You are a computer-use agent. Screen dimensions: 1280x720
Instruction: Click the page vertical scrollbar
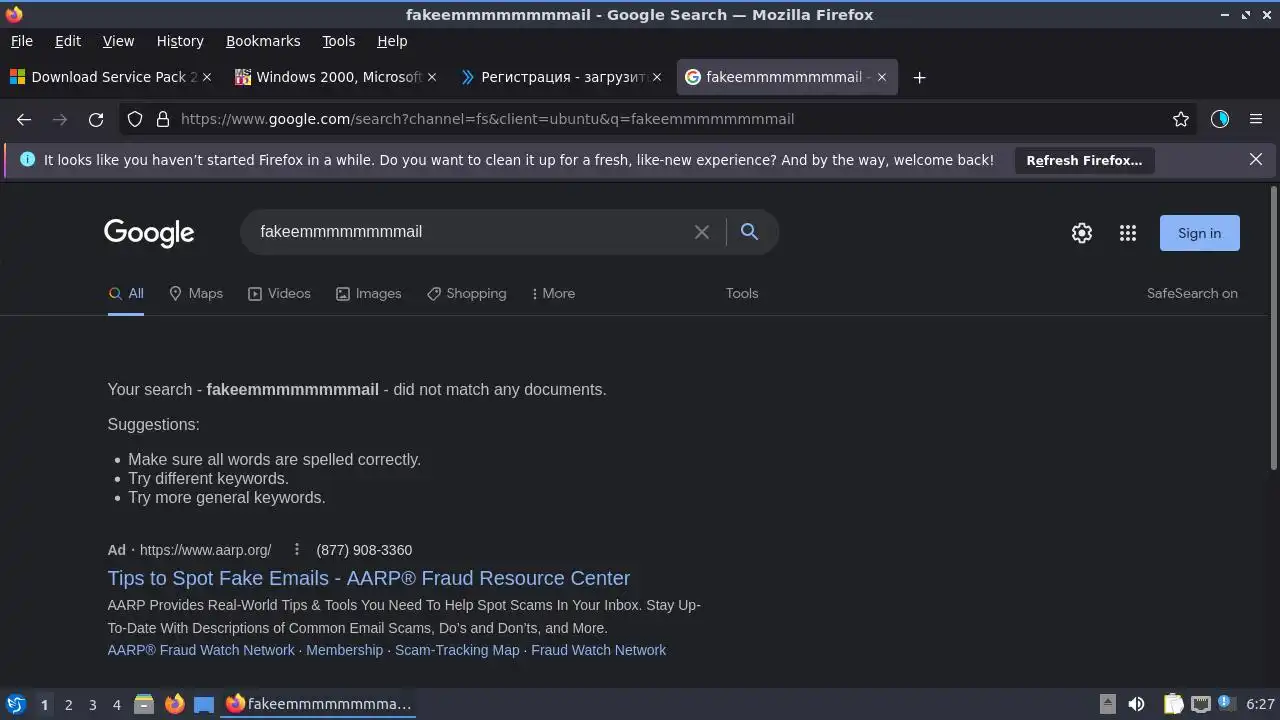point(1273,327)
